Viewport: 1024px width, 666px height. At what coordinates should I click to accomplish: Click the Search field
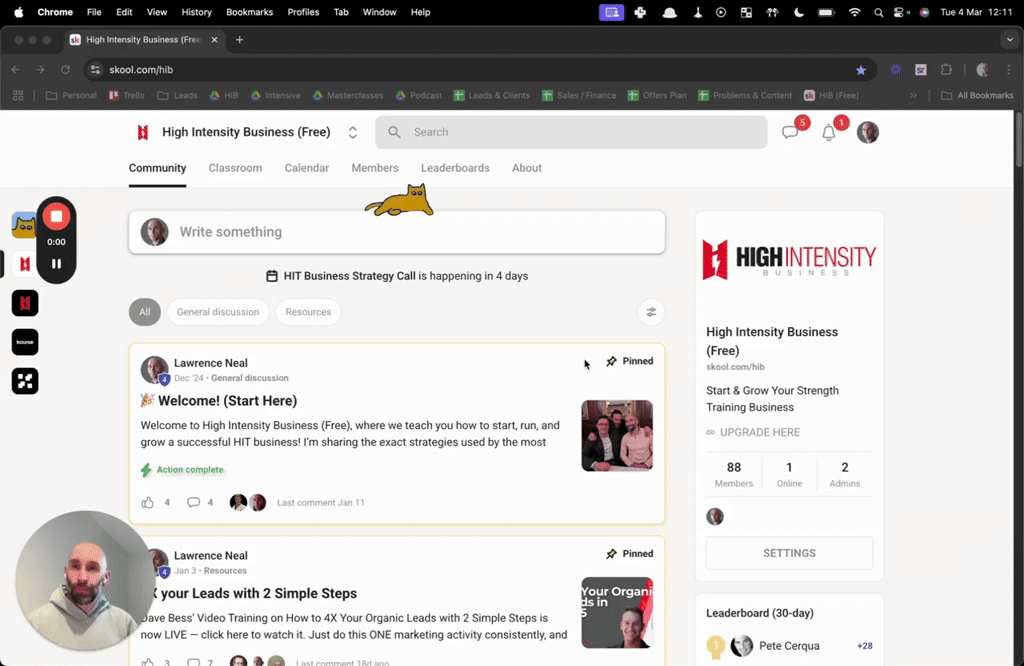pos(571,132)
